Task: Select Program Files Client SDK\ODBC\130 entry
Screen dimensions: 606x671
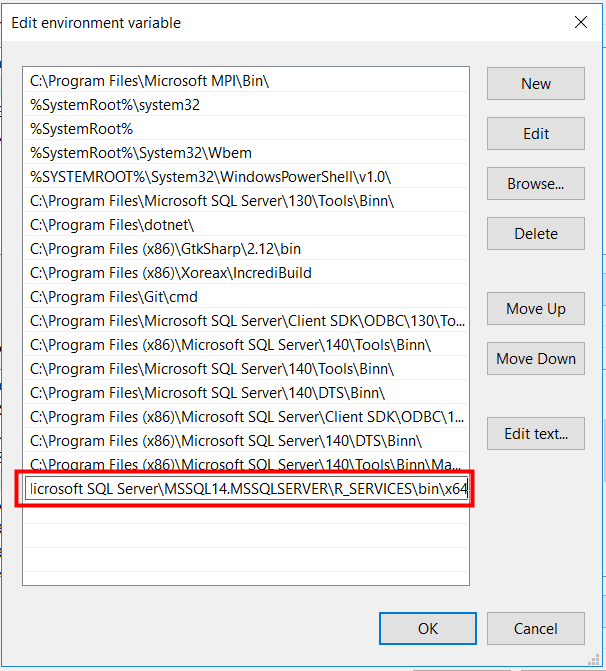Action: coord(246,320)
